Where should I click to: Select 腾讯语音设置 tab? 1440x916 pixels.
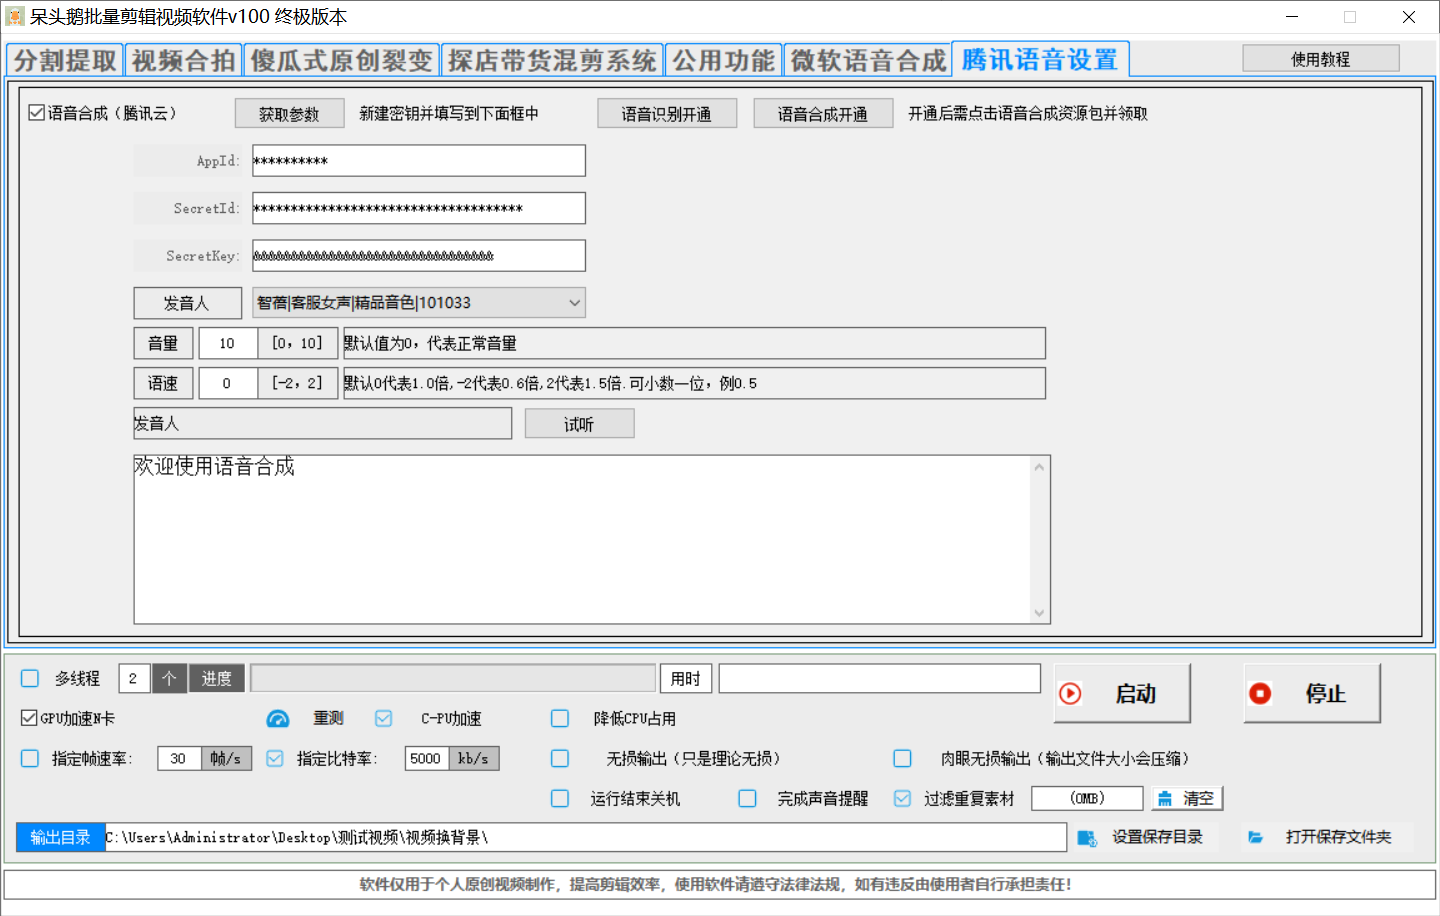(1040, 59)
